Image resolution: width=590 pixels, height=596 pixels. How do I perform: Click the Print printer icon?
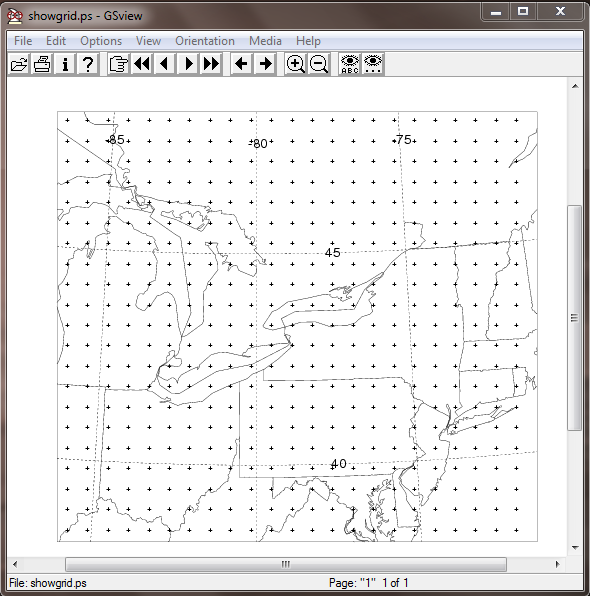click(x=42, y=64)
